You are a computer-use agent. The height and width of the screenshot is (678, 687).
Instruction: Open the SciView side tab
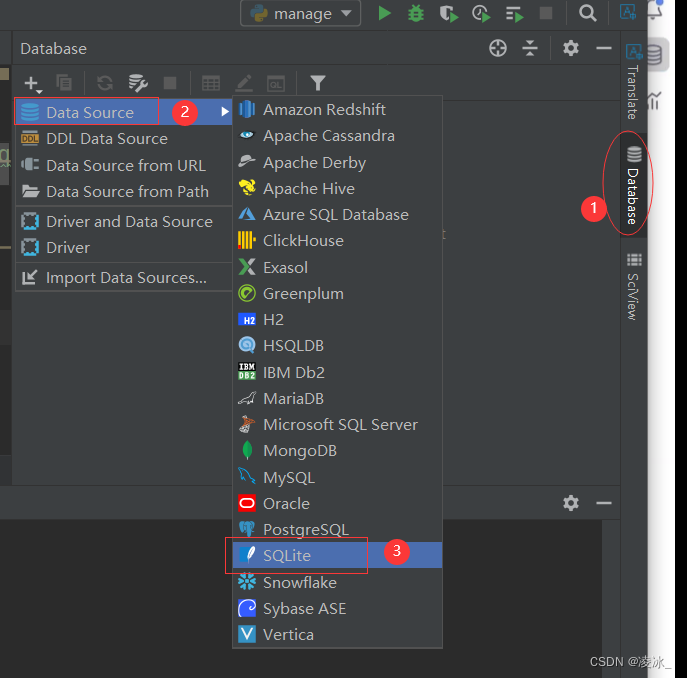click(634, 287)
